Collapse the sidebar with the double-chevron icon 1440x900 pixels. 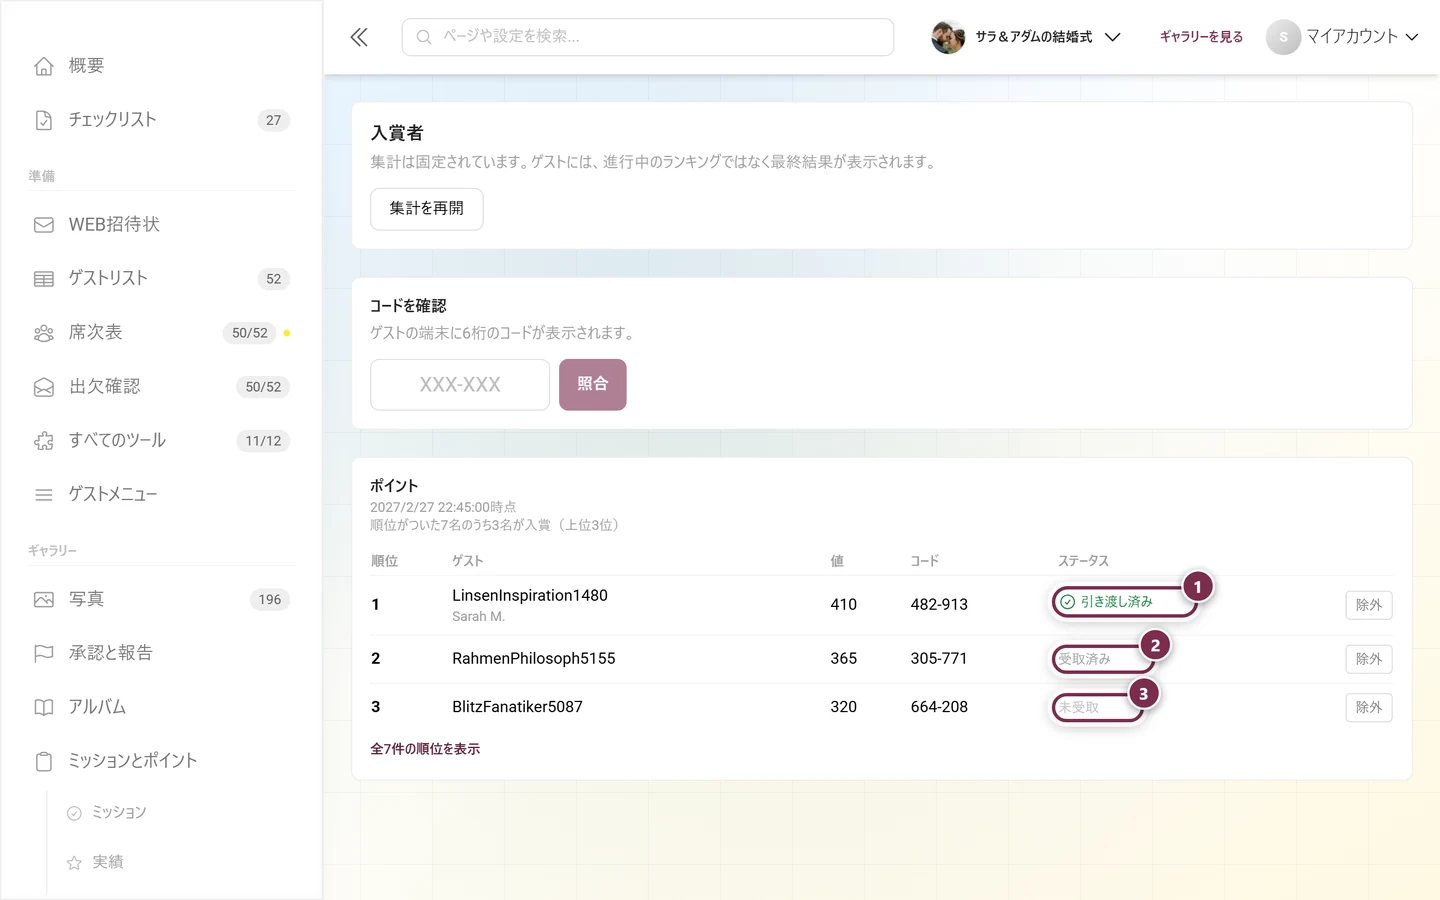359,37
